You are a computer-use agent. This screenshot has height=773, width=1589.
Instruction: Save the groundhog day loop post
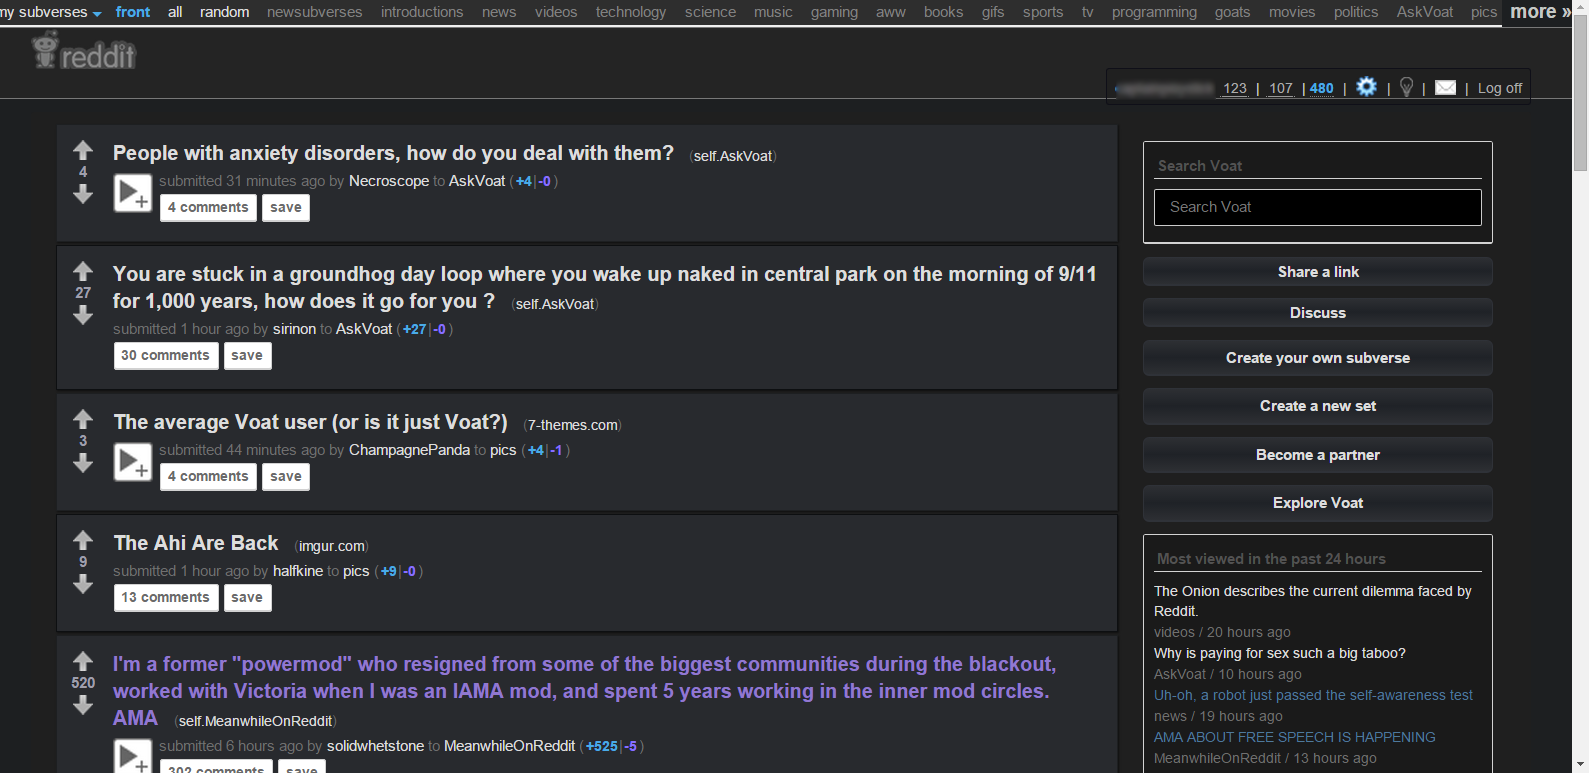(247, 355)
